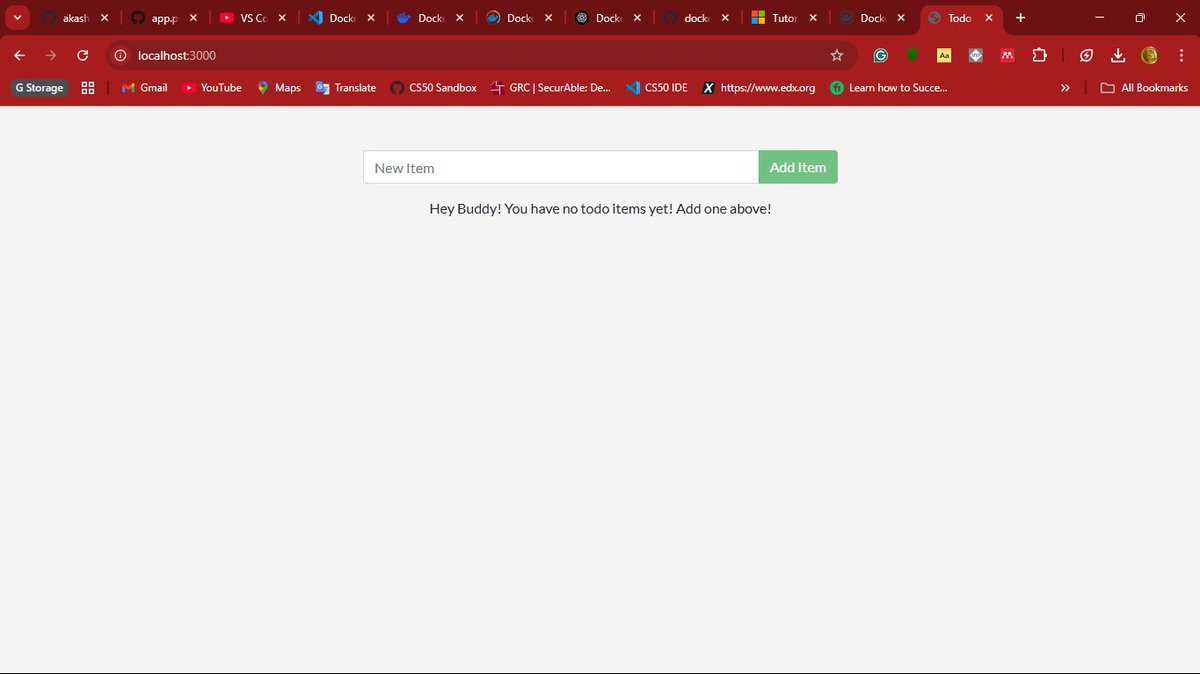
Task: Open the memory saver leaf icon
Action: 1086,55
